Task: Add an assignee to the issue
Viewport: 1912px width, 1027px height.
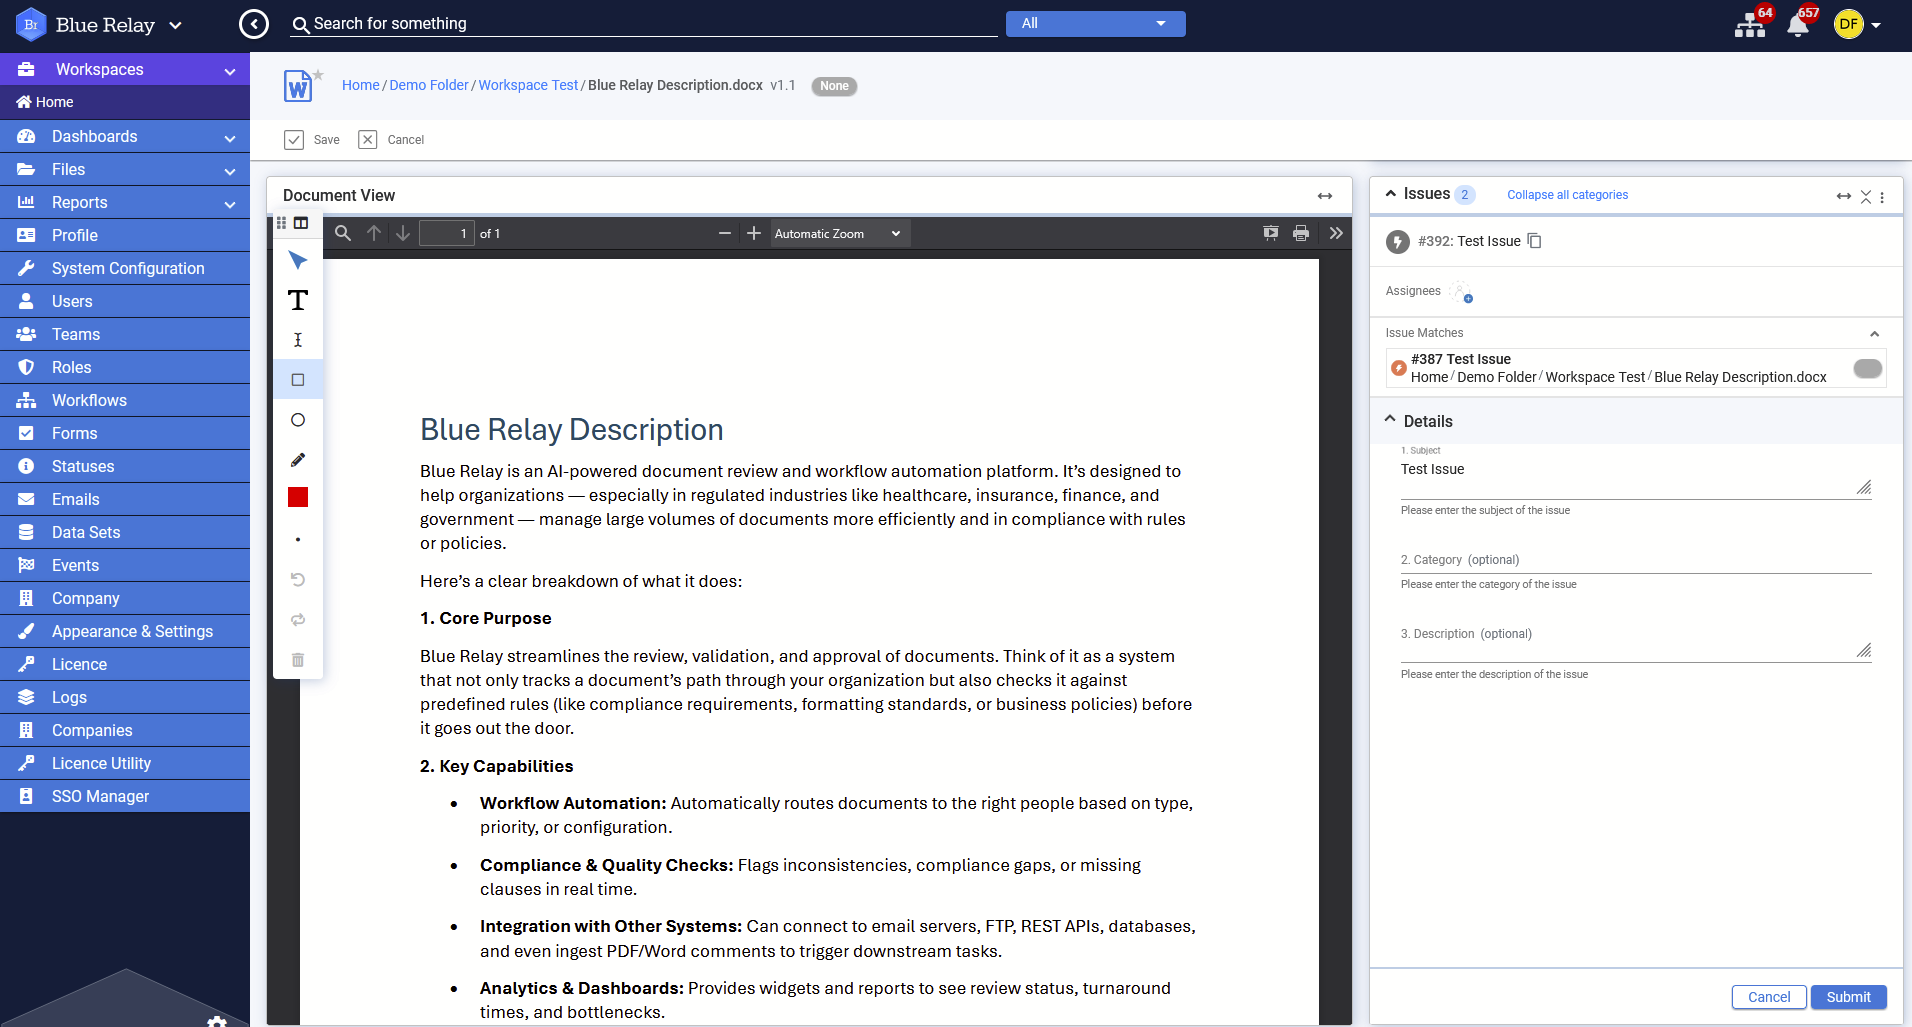Action: pos(1461,292)
